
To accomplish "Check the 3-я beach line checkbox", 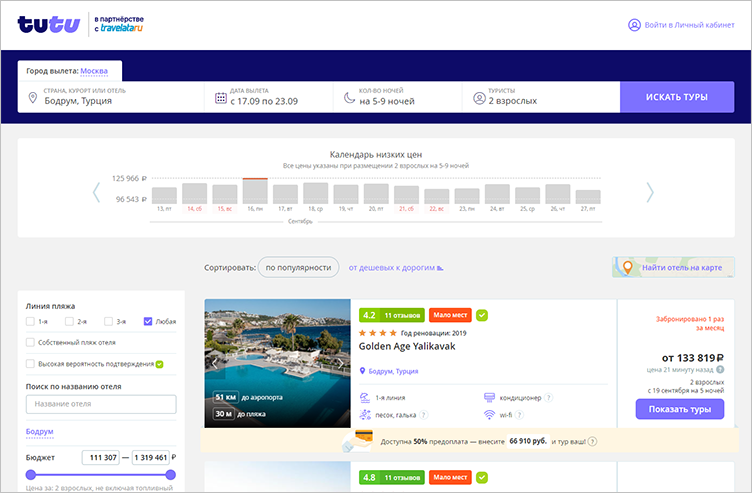I will coord(109,321).
